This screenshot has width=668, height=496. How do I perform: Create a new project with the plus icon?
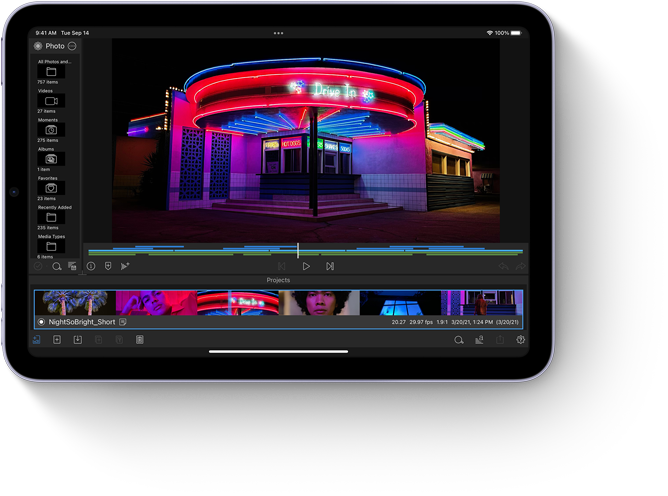click(x=57, y=340)
